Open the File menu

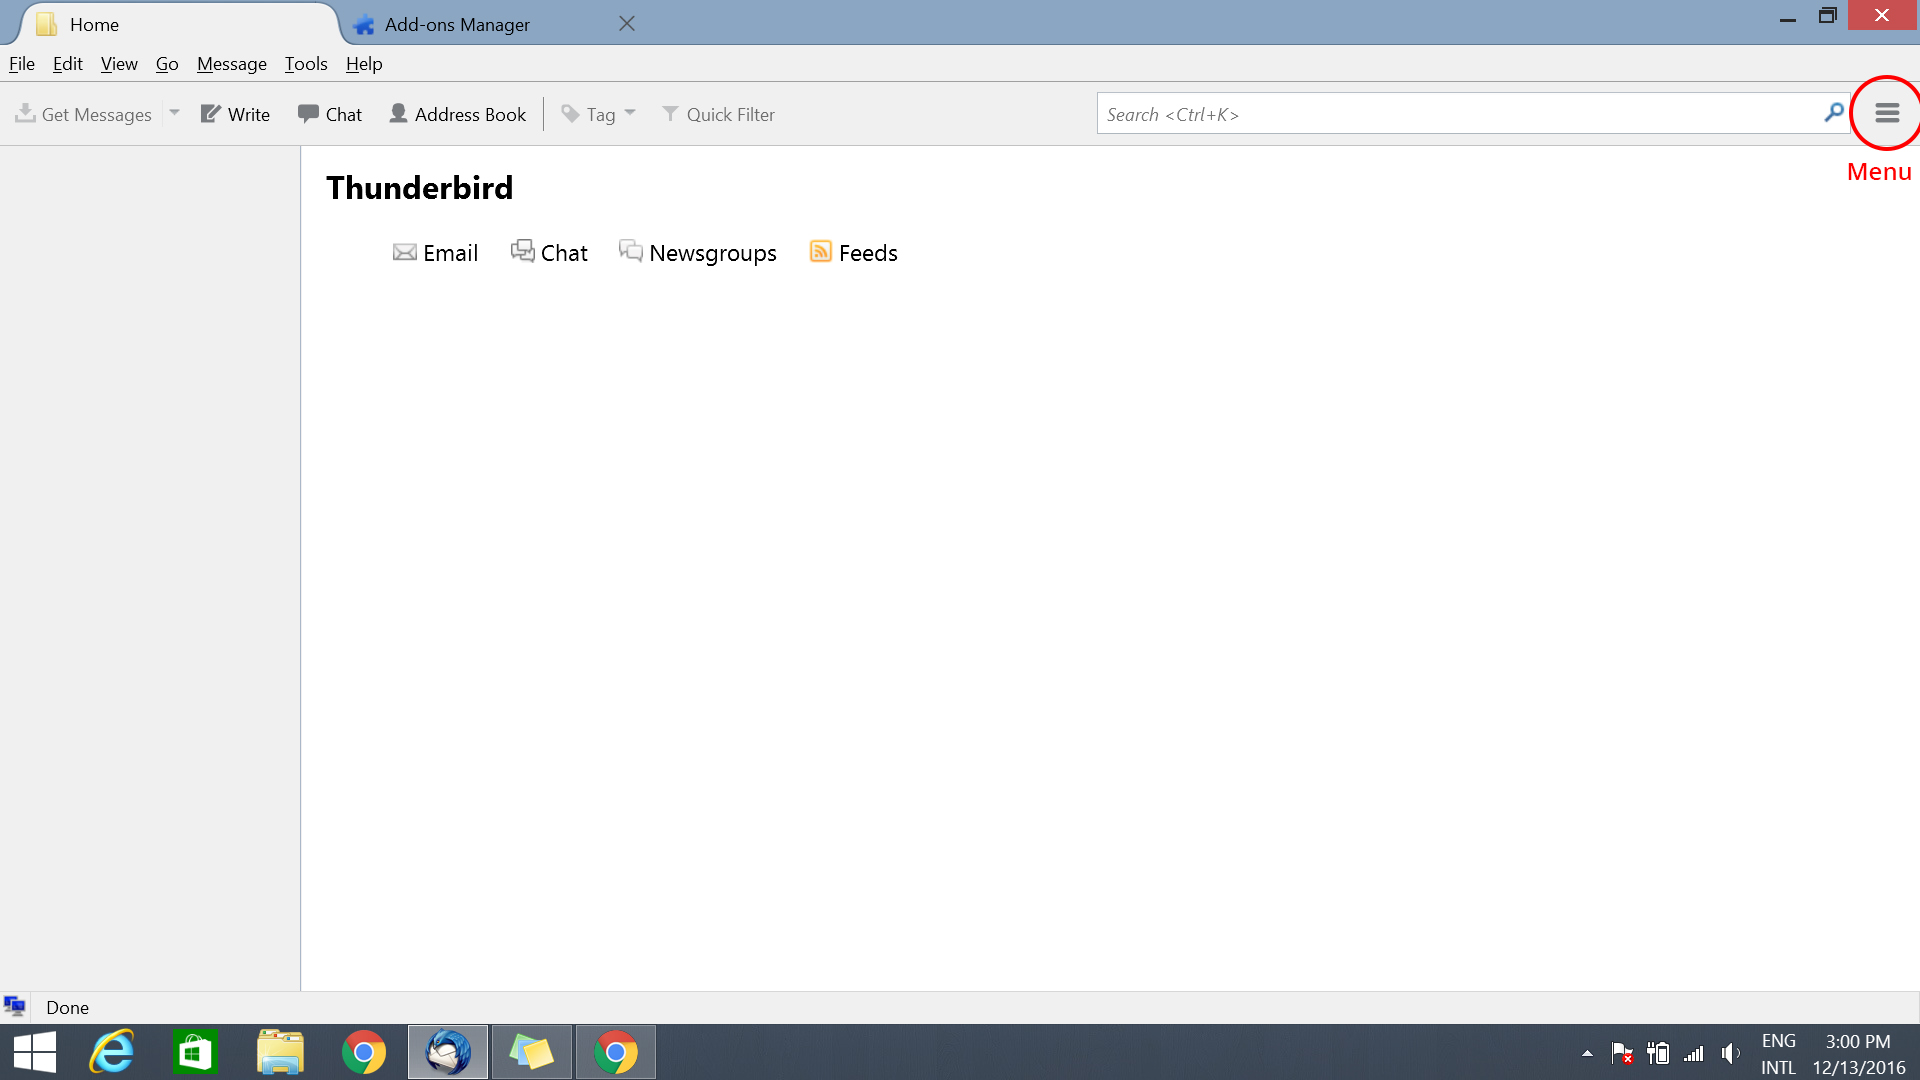(22, 64)
